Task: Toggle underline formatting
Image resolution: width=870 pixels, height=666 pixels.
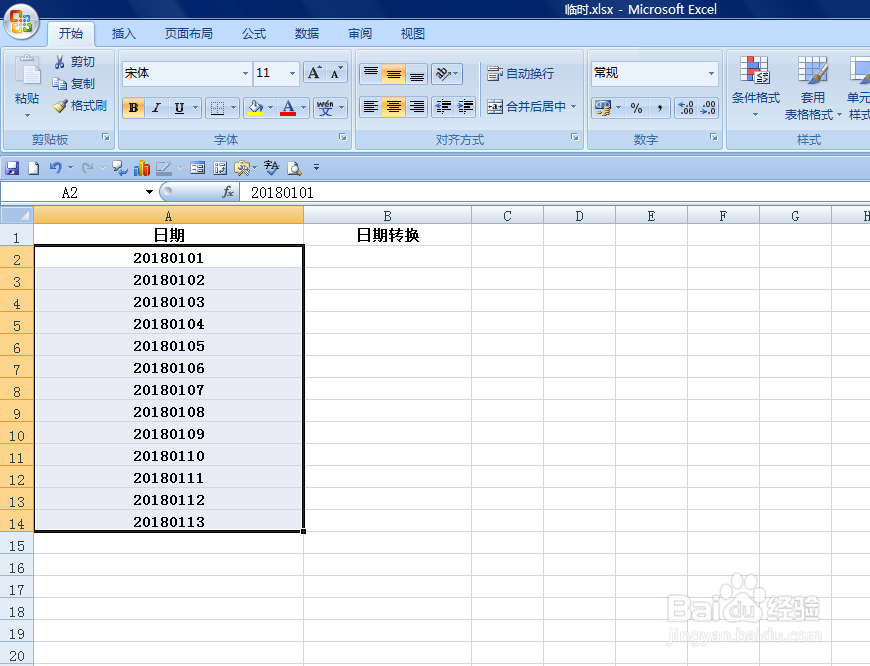Action: 179,108
